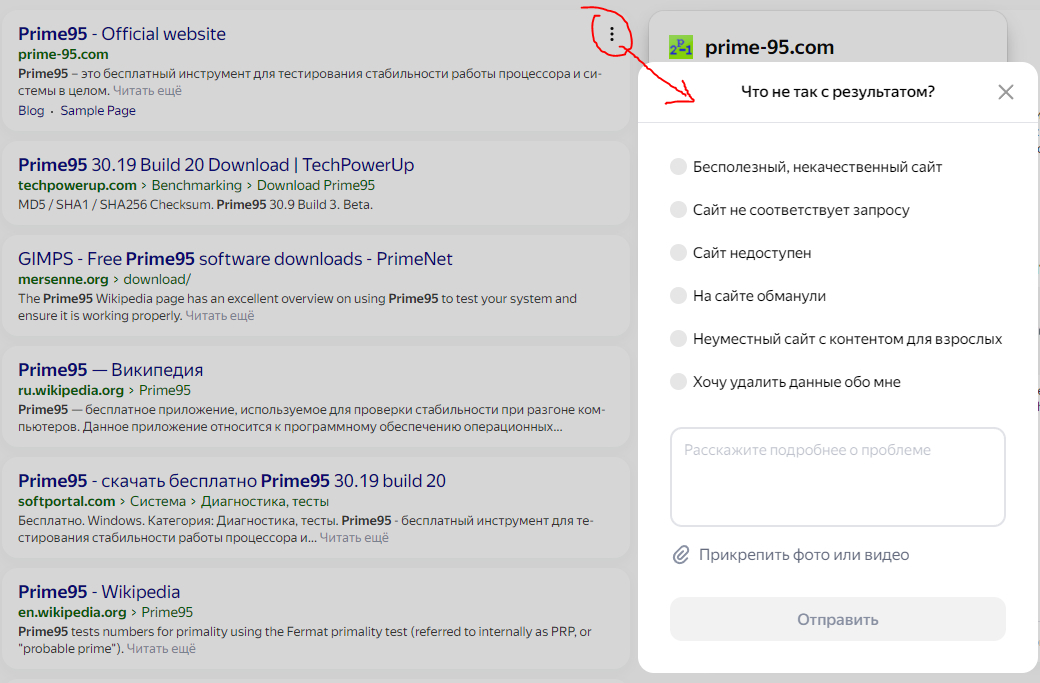This screenshot has height=683, width=1040.
Task: Focus the 'Расскажите подробнее о проблеме' text field
Action: click(x=838, y=477)
